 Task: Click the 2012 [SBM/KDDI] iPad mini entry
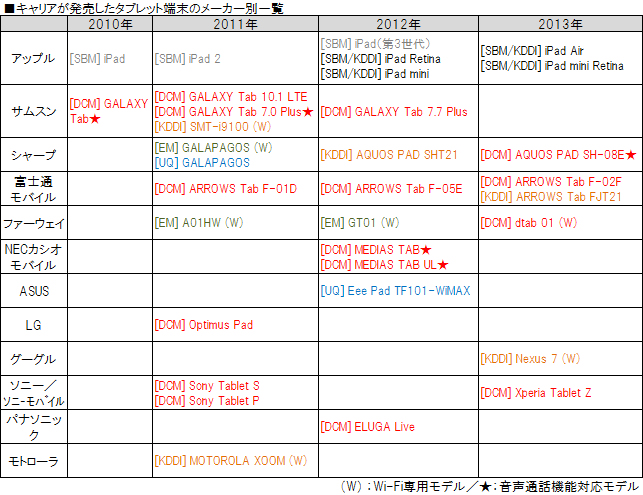coord(375,74)
